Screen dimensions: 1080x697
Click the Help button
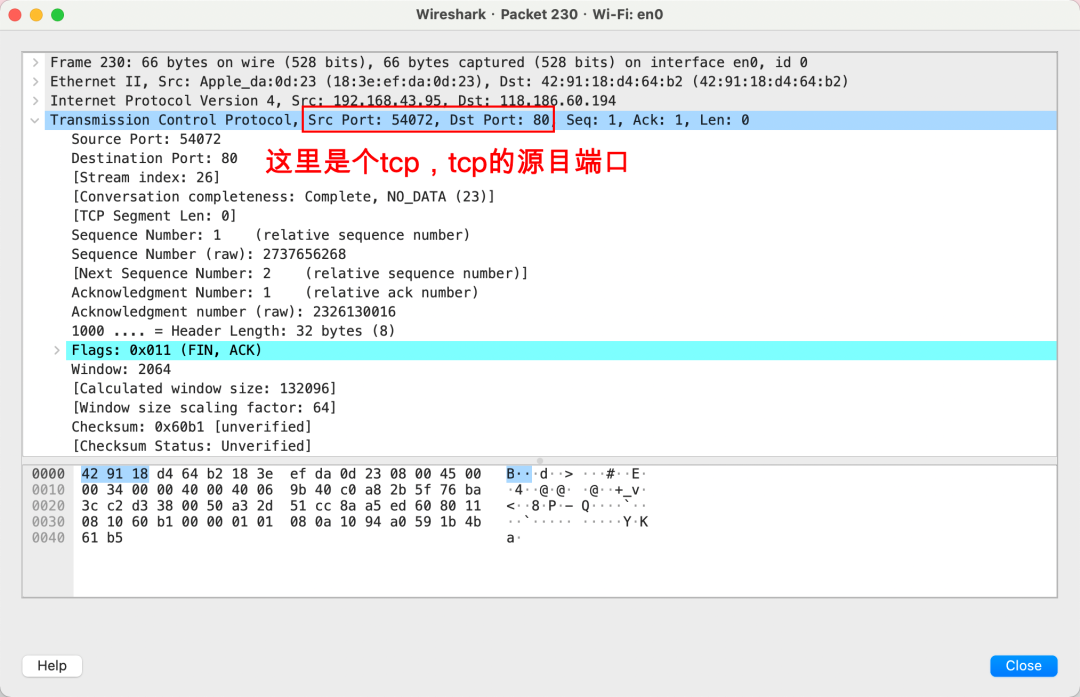coord(52,666)
